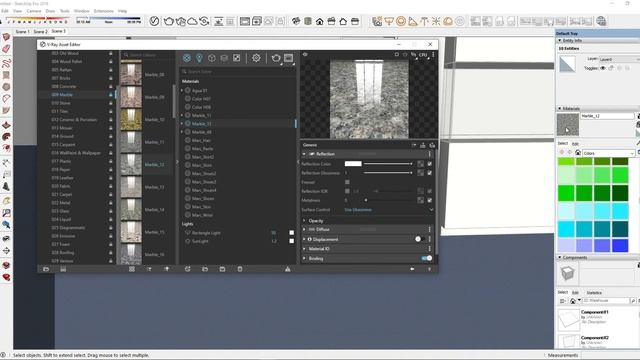
Task: Select the Omni Light star icon
Action: pos(436,21)
